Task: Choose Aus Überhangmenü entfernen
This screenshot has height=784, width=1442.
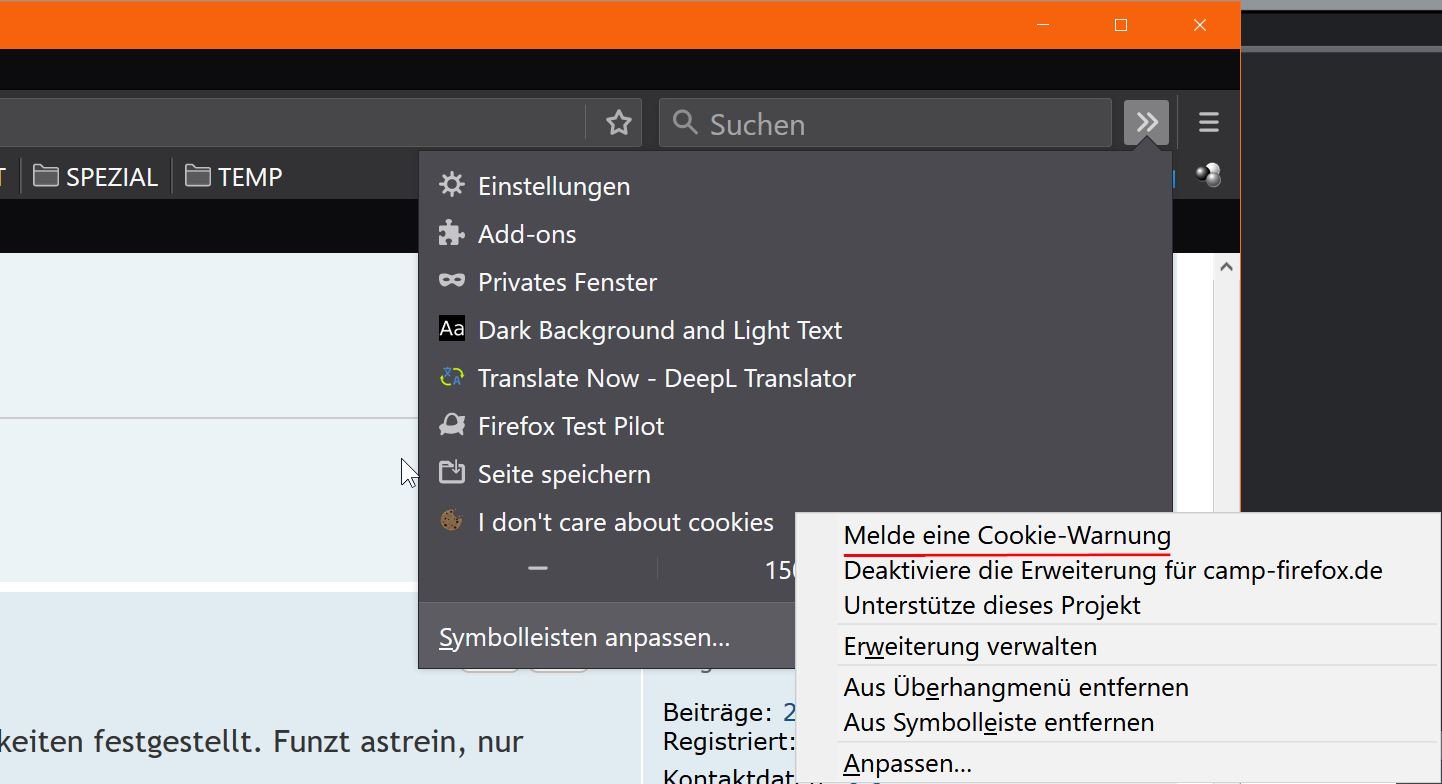Action: coord(1015,688)
